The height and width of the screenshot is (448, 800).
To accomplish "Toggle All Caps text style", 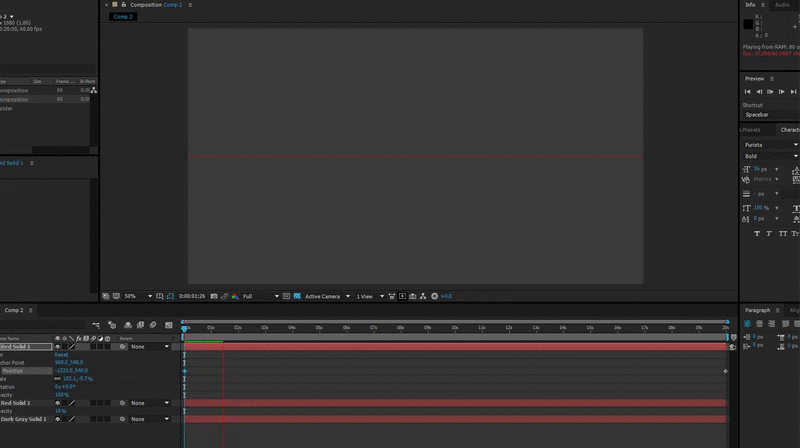I will pyautogui.click(x=783, y=234).
